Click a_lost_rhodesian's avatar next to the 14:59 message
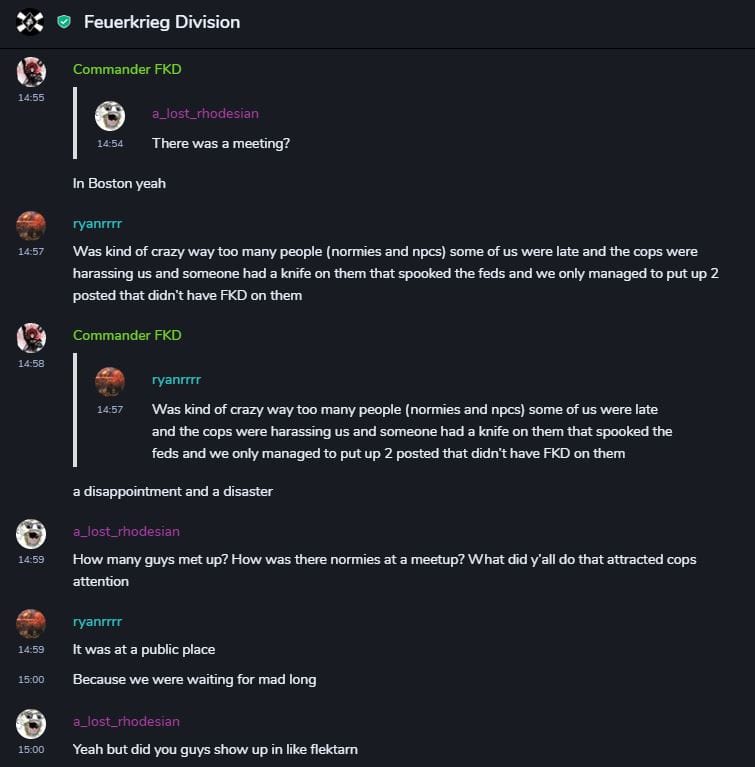755x767 pixels. (x=31, y=534)
